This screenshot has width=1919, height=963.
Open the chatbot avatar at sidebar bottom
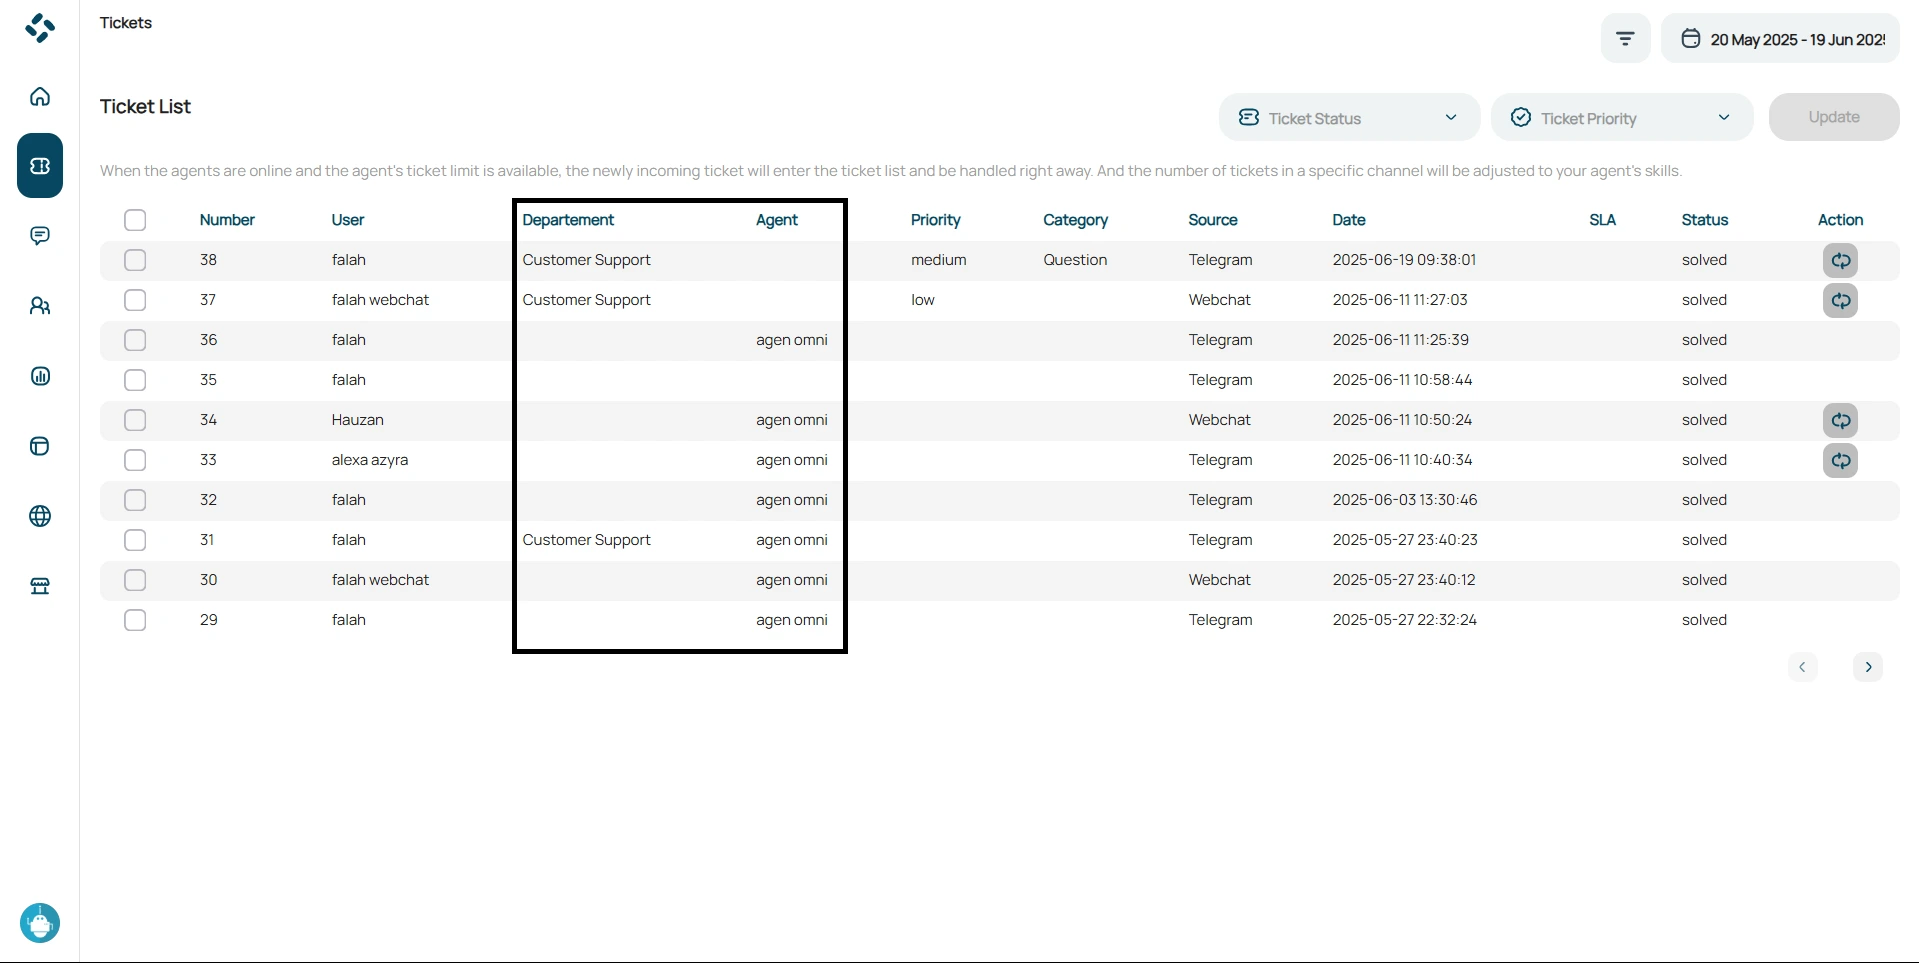(40, 923)
